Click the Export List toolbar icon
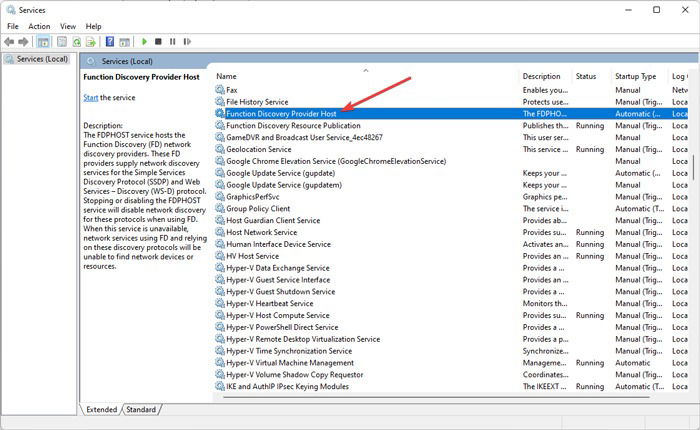 pos(91,42)
